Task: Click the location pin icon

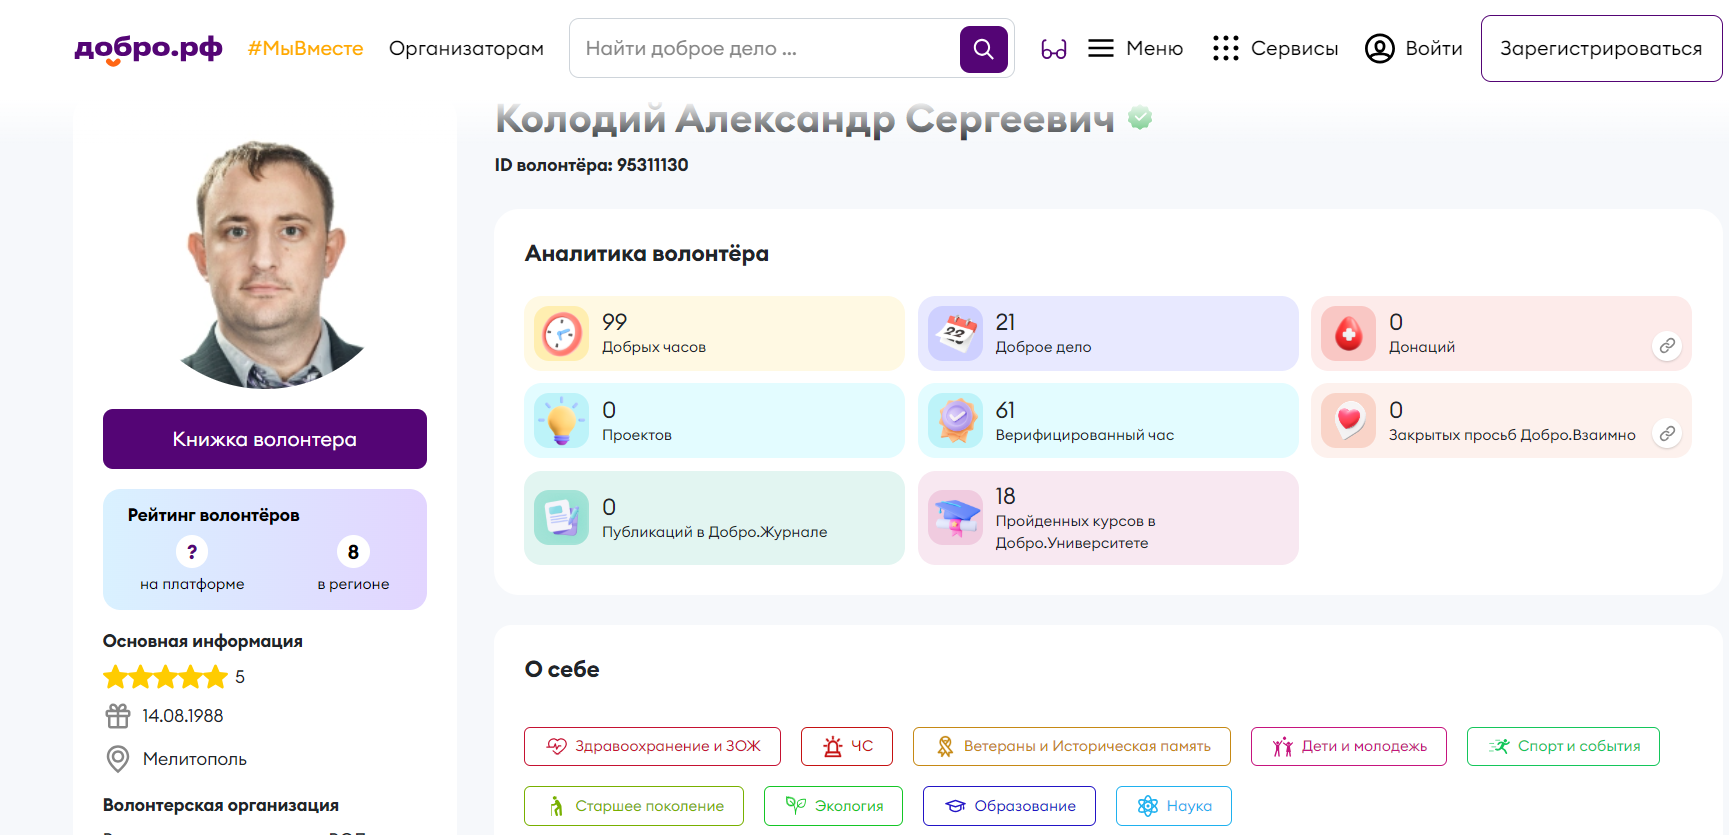Action: click(x=118, y=759)
